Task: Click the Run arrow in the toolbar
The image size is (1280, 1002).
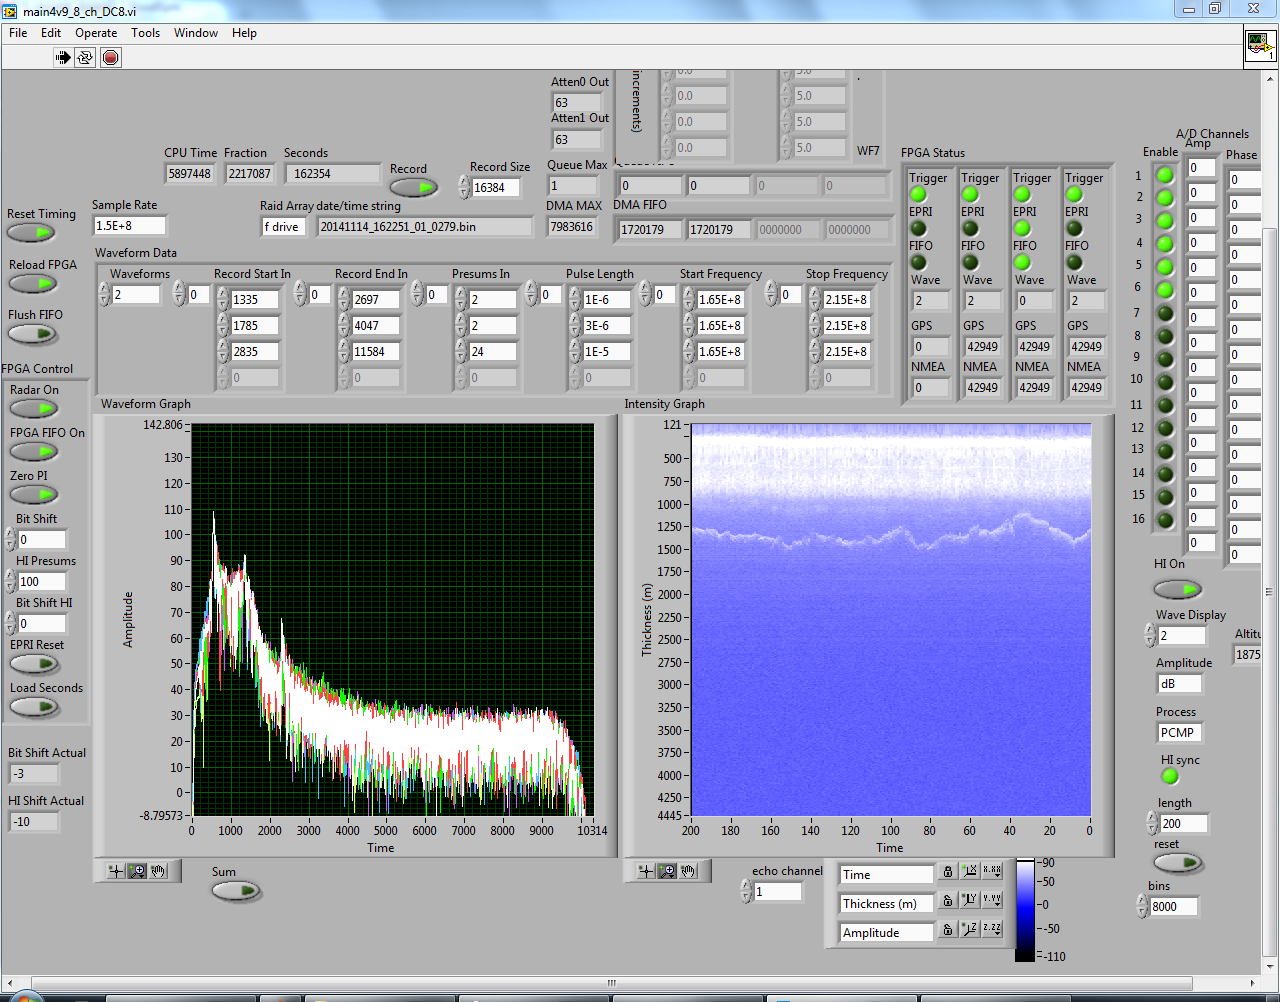Action: 63,58
